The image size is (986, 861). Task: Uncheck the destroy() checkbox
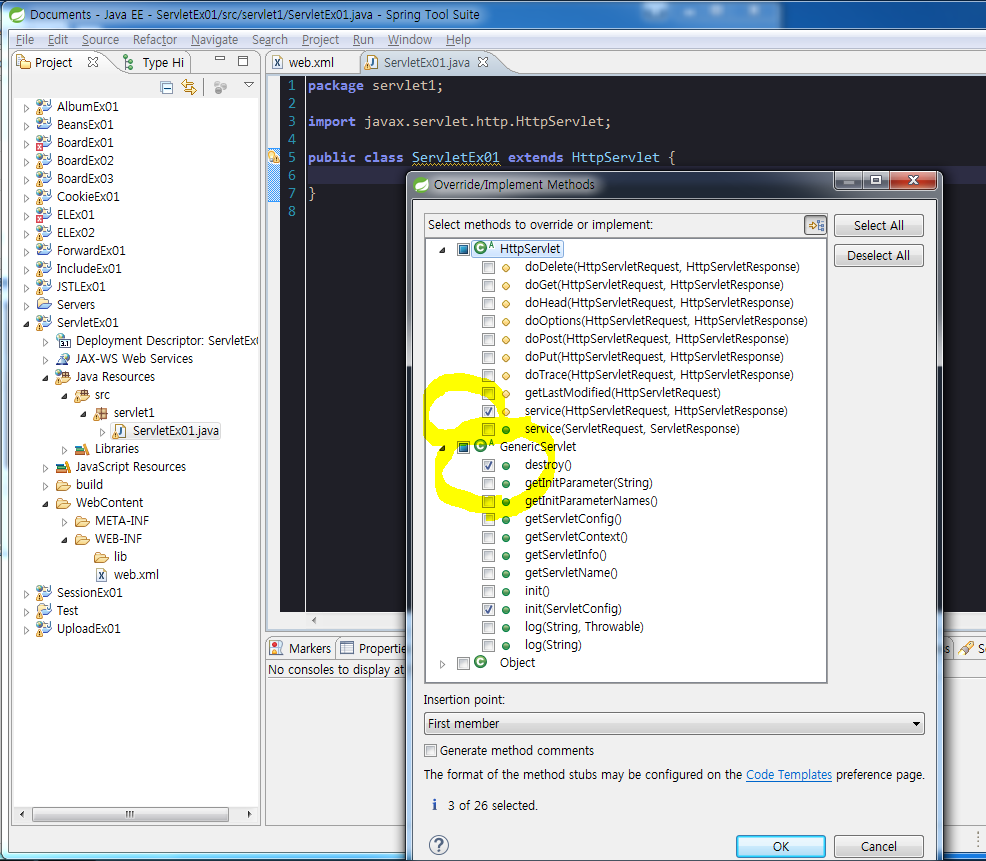[x=488, y=465]
